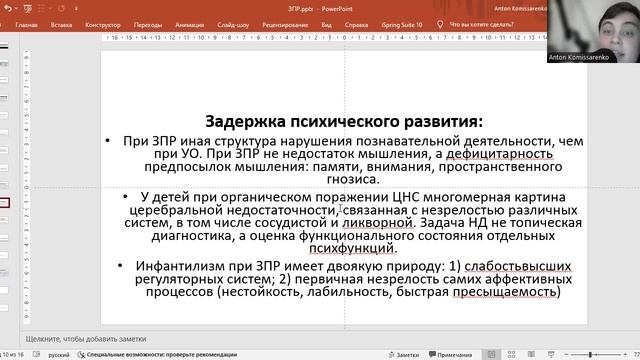Start Slide Show from status bar icon
The image size is (640, 360).
point(551,354)
